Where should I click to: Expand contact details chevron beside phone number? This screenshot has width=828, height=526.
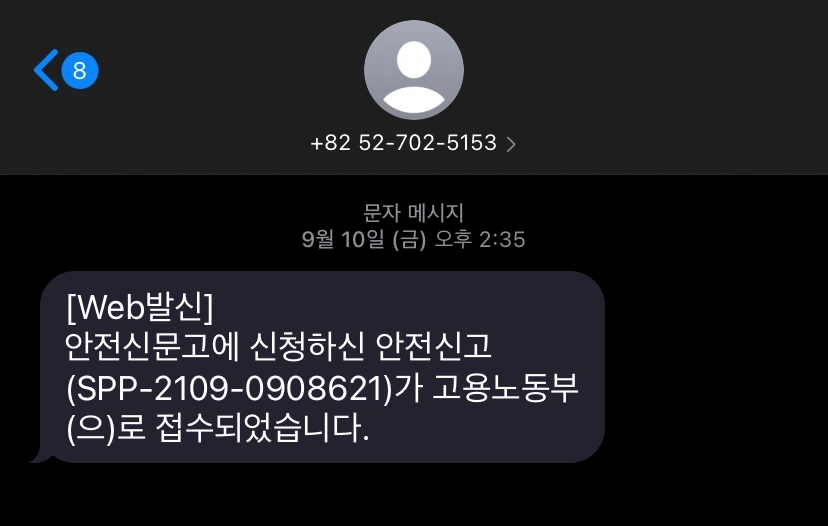click(x=511, y=144)
